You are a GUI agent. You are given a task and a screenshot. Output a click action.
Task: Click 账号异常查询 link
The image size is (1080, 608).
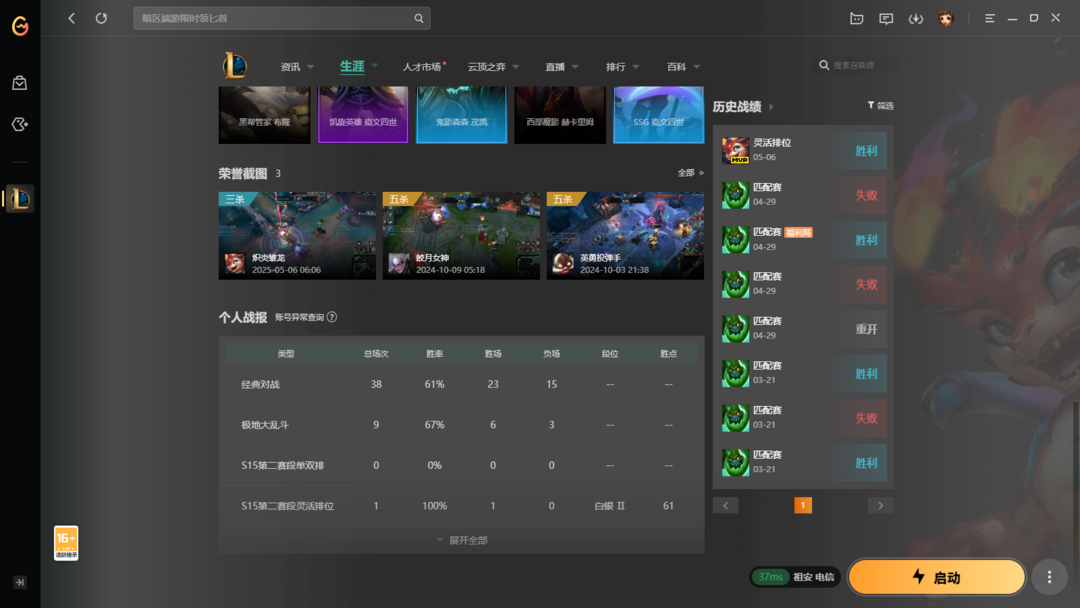pyautogui.click(x=299, y=317)
